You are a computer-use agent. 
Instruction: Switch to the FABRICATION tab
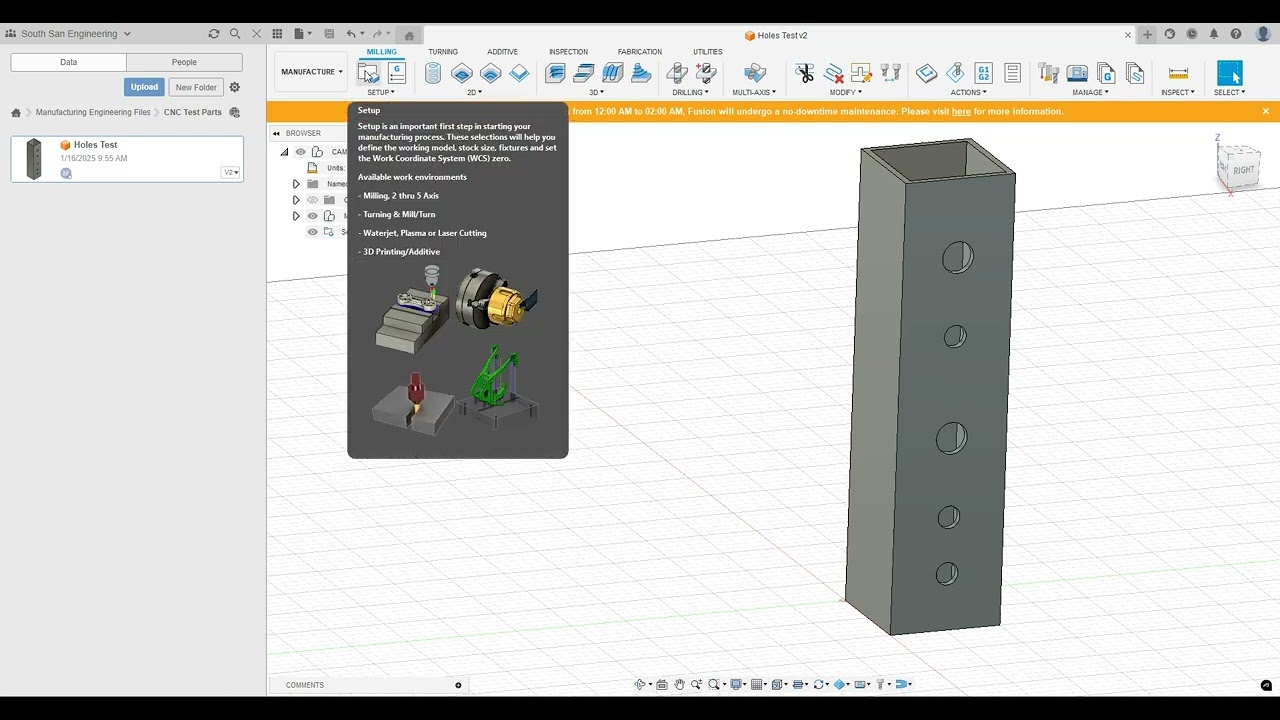pyautogui.click(x=640, y=52)
